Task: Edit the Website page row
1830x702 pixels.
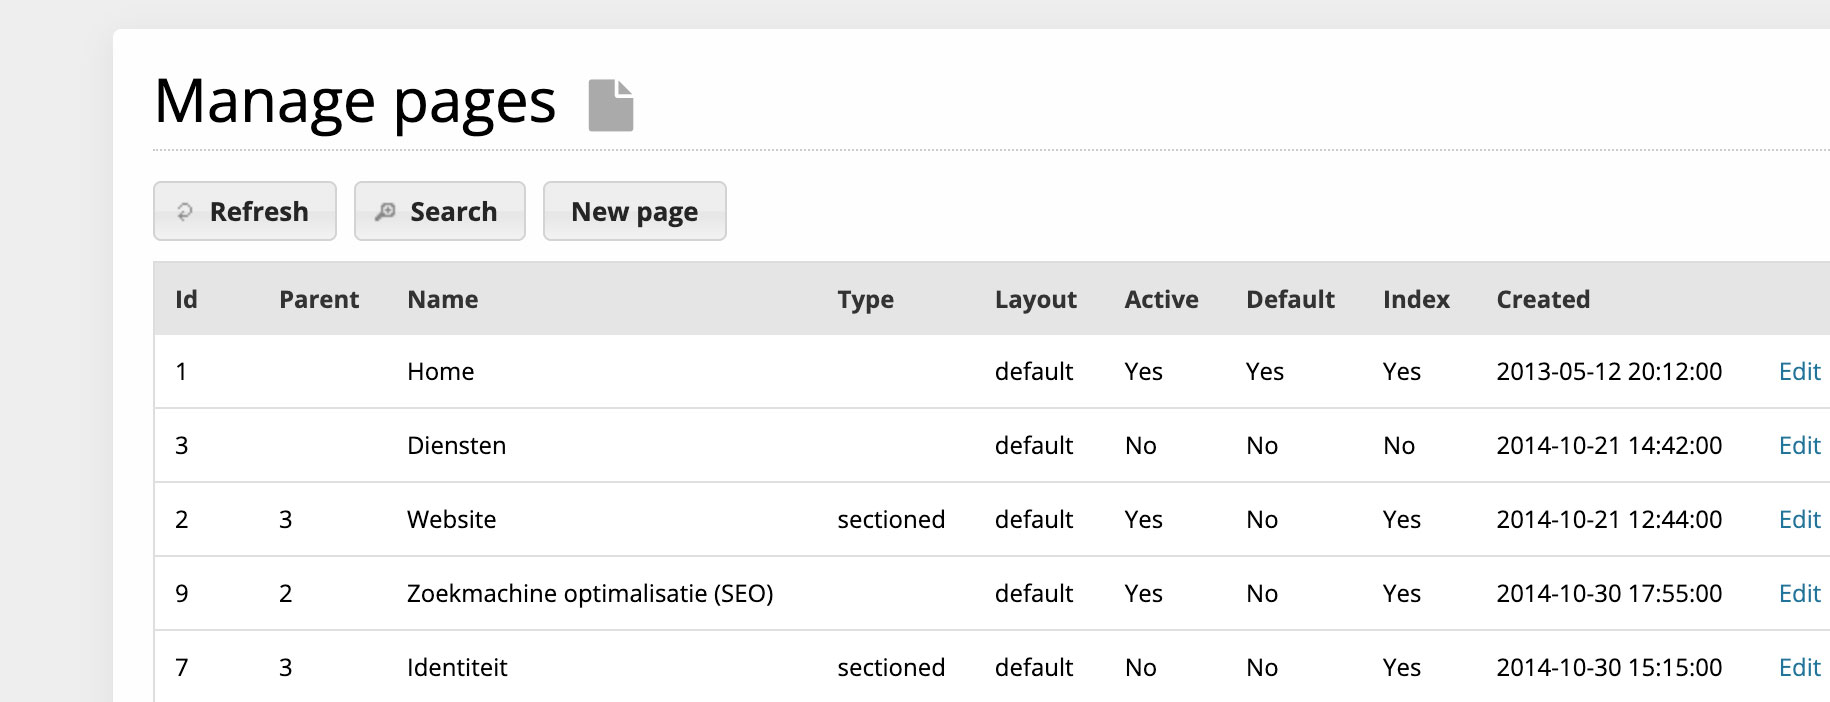Action: (x=1799, y=519)
